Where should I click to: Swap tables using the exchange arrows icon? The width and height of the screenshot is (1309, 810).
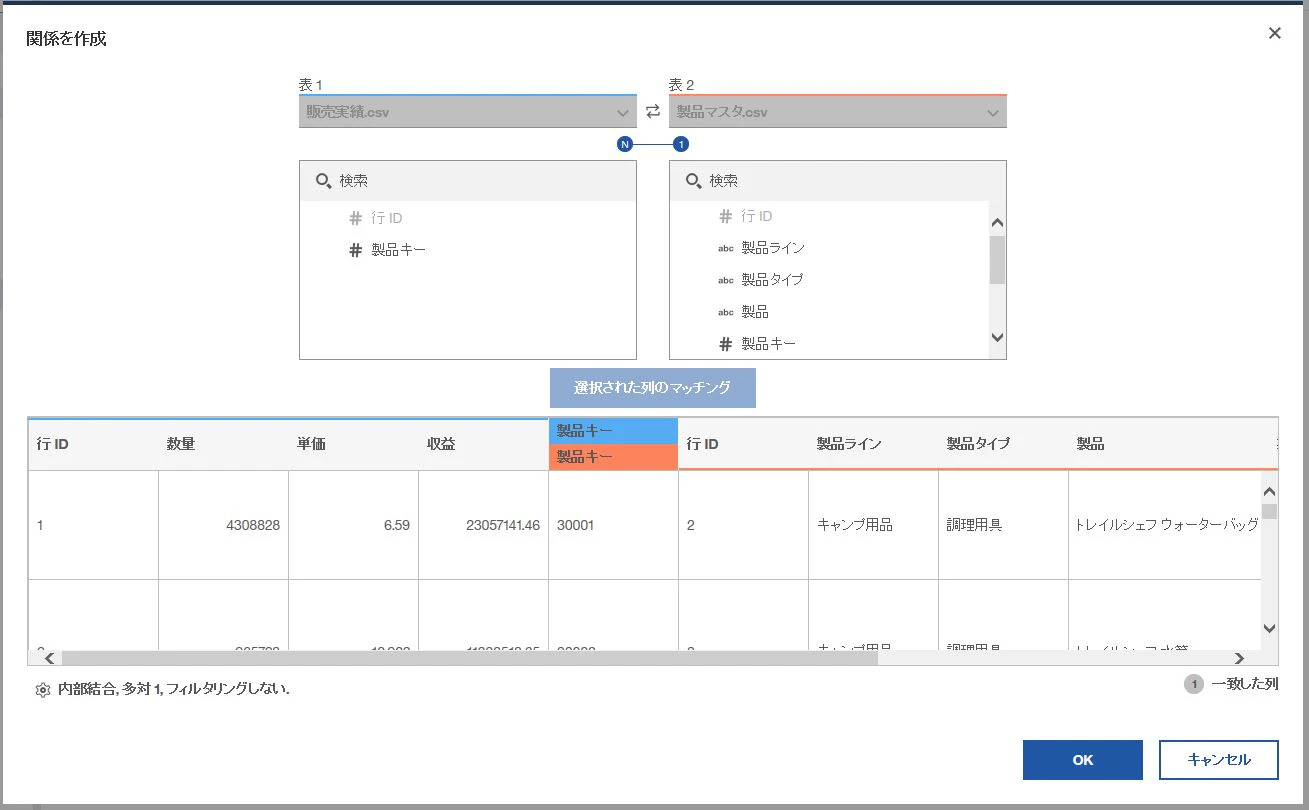pyautogui.click(x=653, y=112)
